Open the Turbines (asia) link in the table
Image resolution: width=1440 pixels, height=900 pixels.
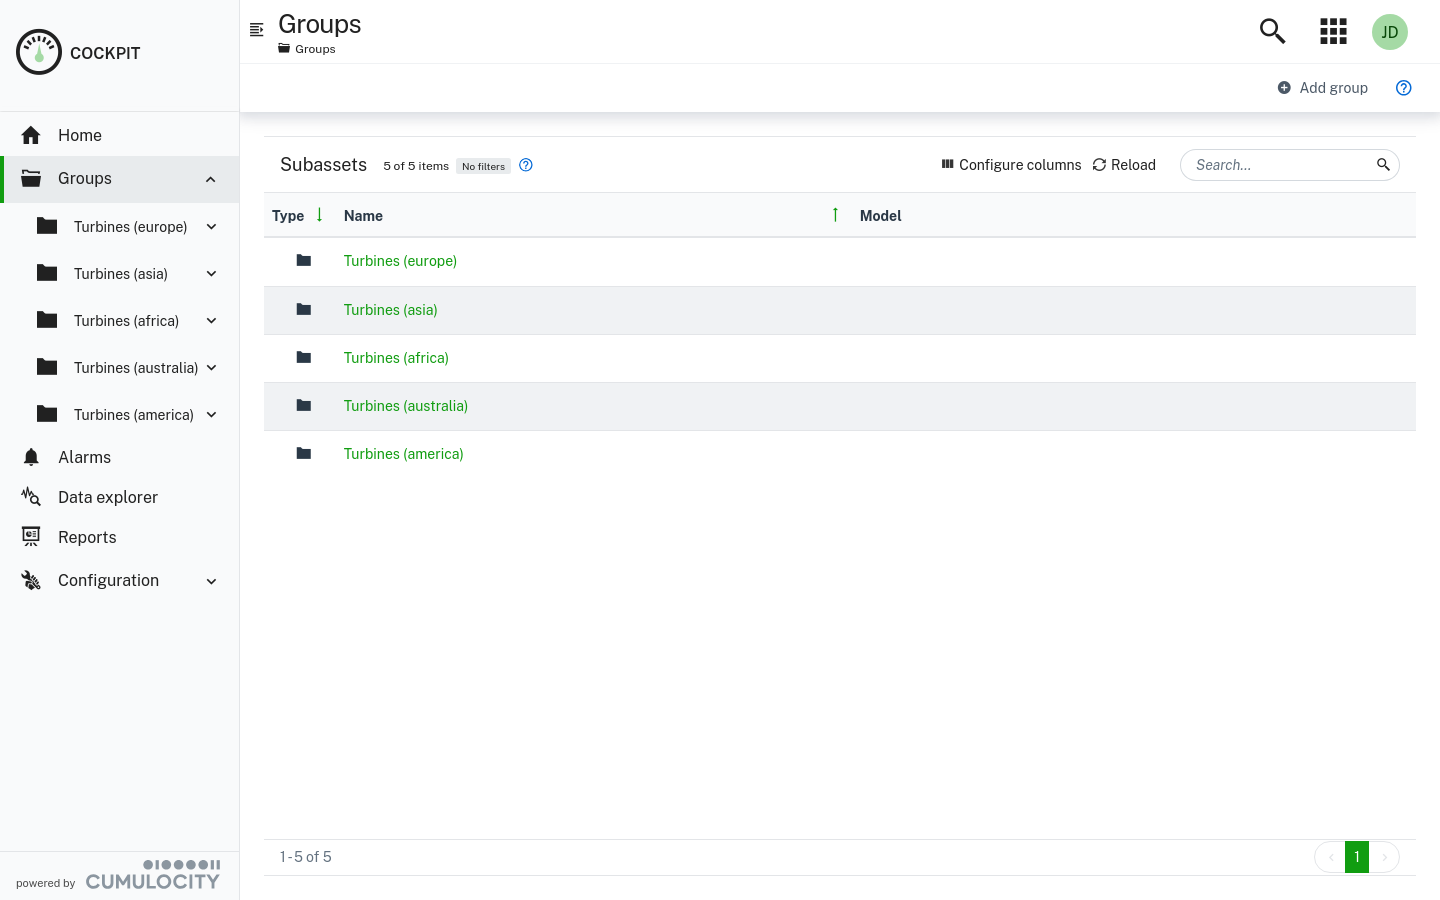pos(390,310)
